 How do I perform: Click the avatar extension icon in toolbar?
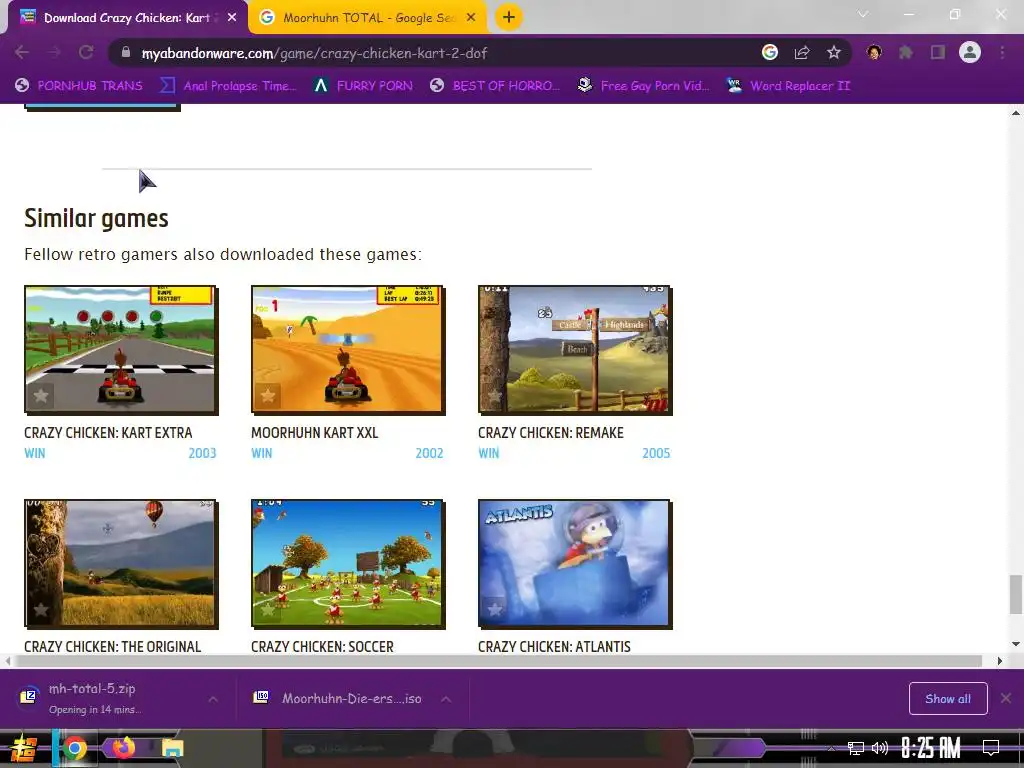[x=874, y=52]
